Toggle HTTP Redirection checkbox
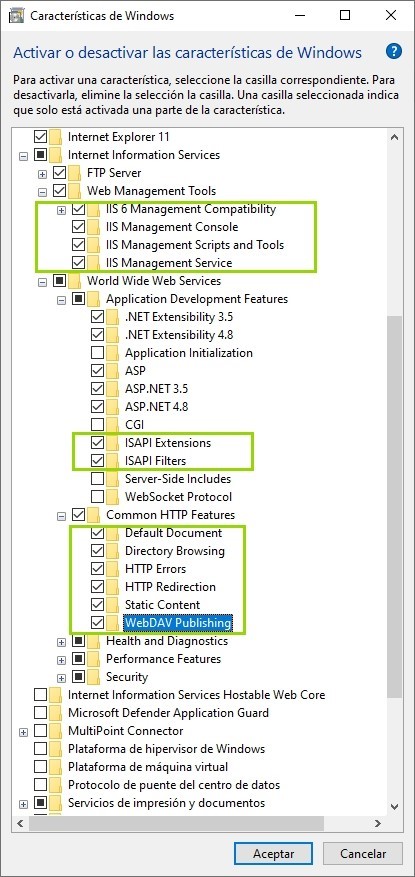The image size is (415, 877). click(98, 587)
